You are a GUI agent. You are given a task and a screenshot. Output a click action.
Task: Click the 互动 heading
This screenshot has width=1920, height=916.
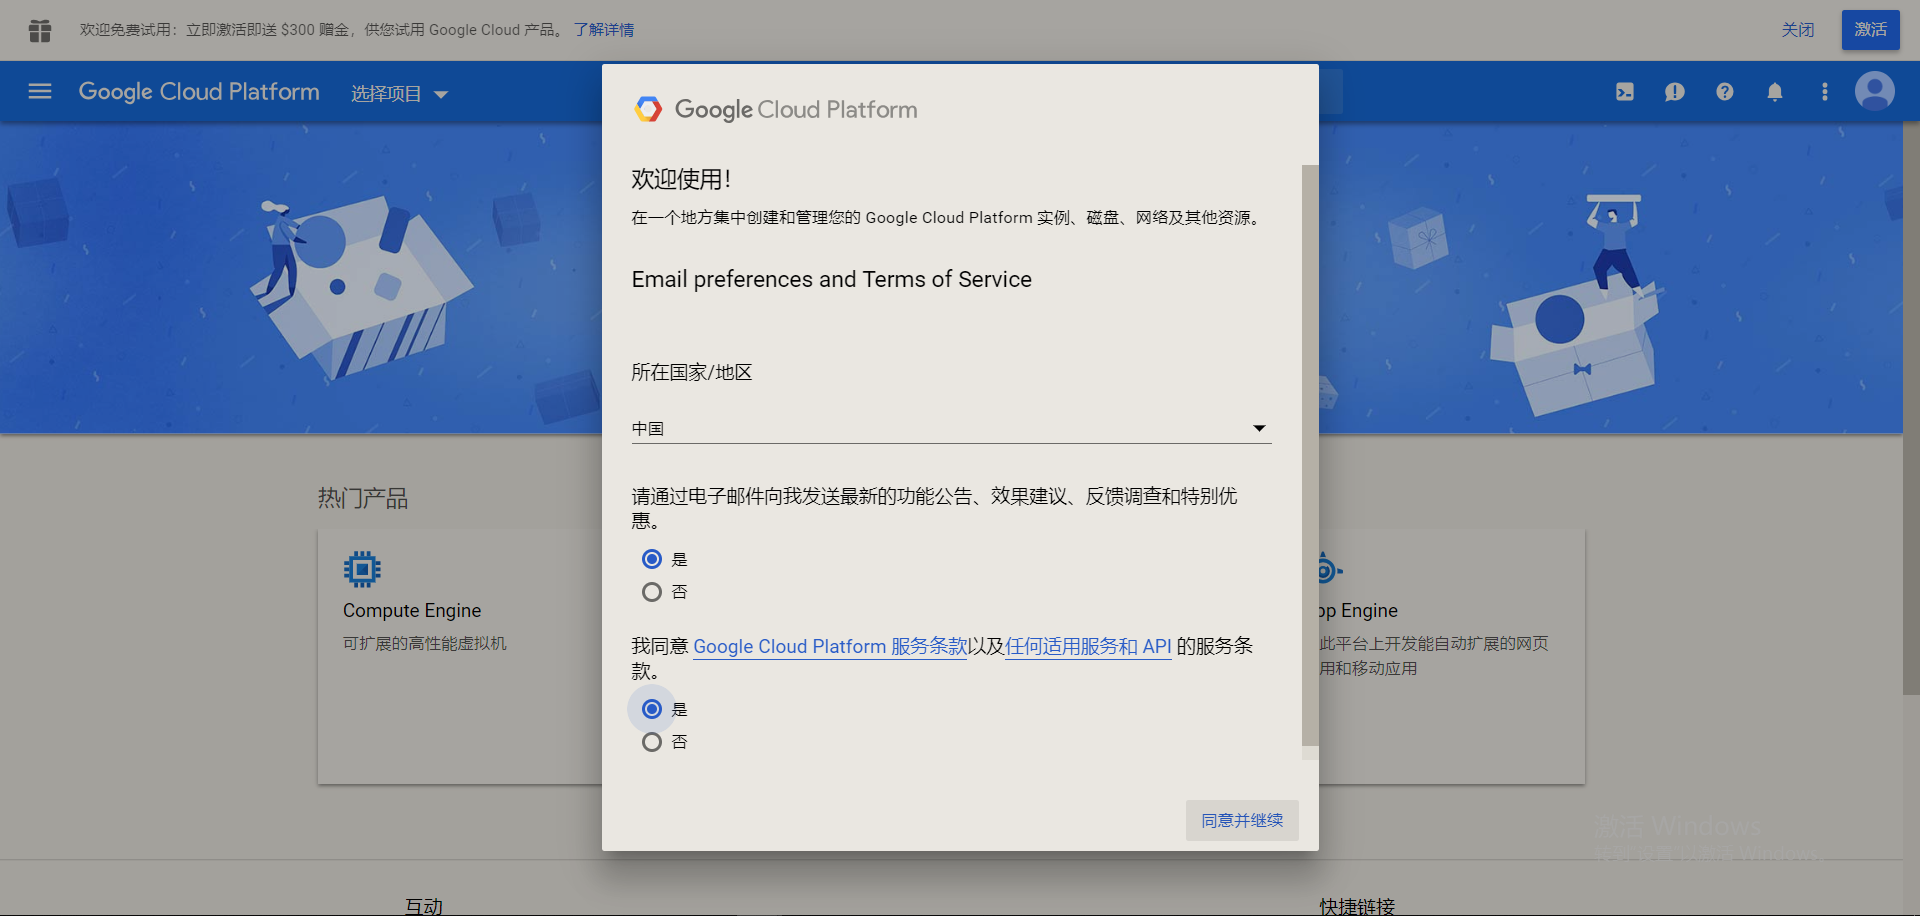pyautogui.click(x=424, y=906)
